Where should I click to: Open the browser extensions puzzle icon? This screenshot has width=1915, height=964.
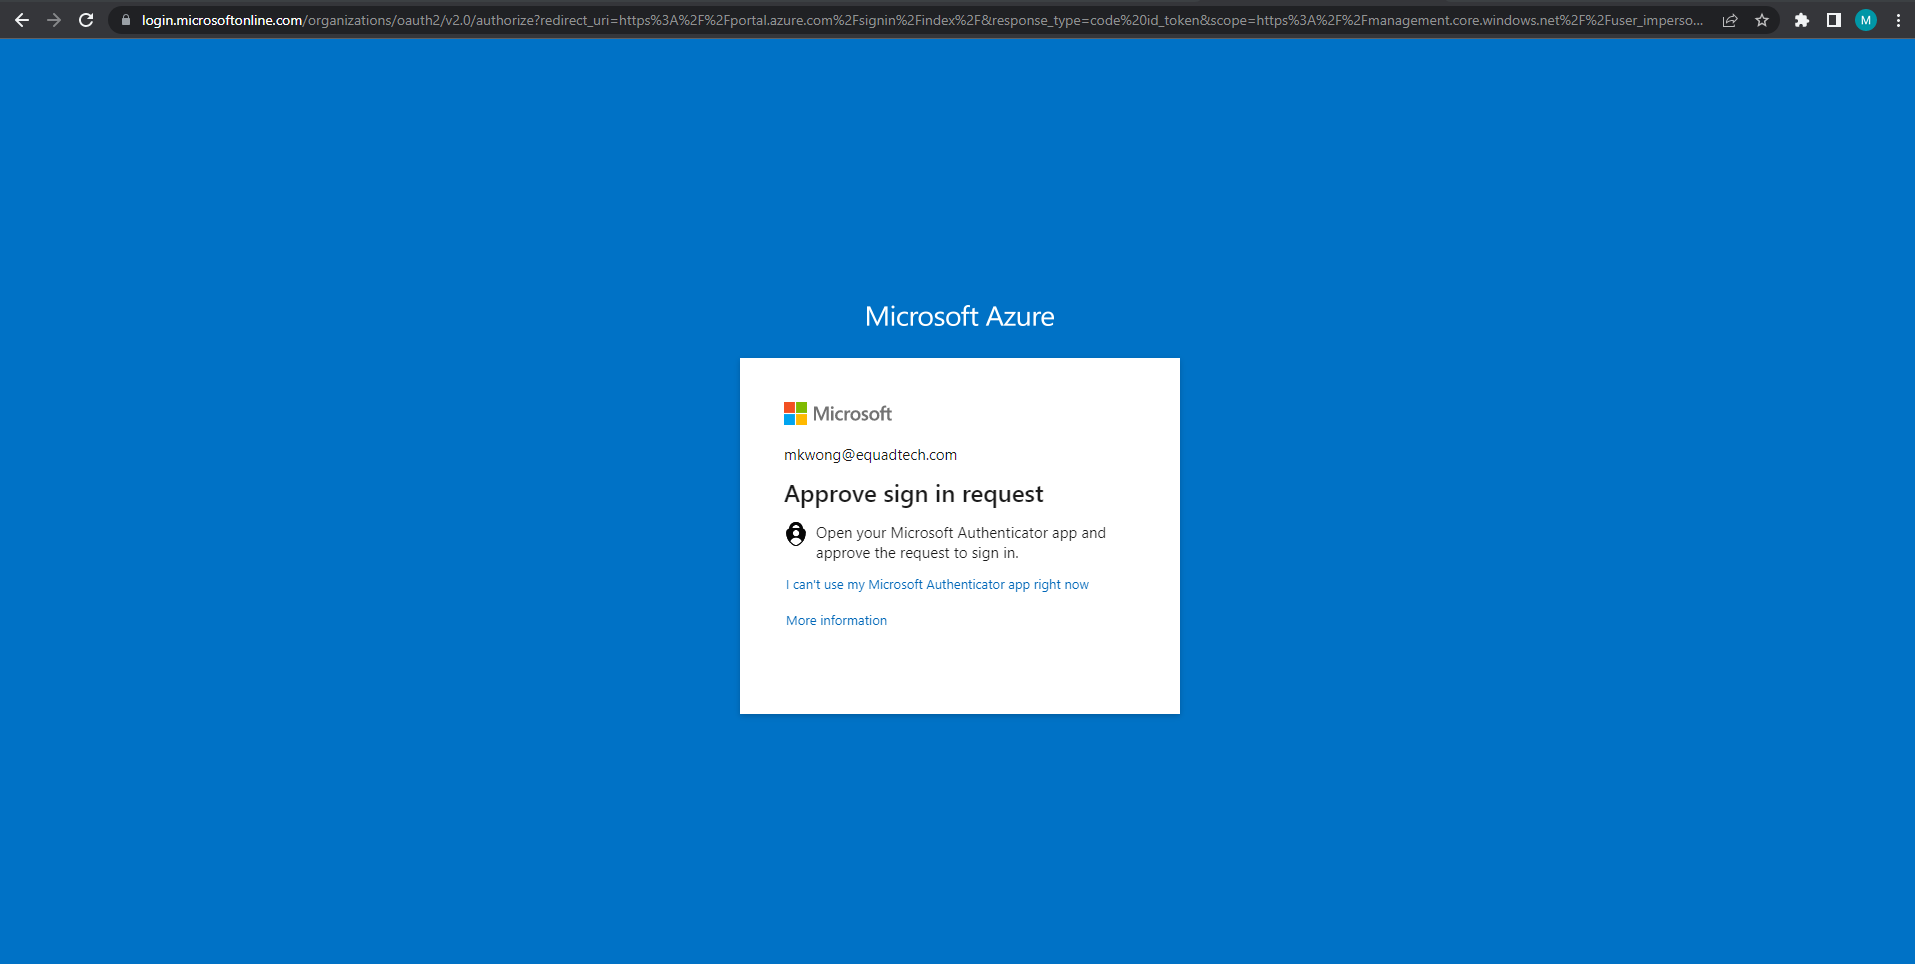point(1802,20)
